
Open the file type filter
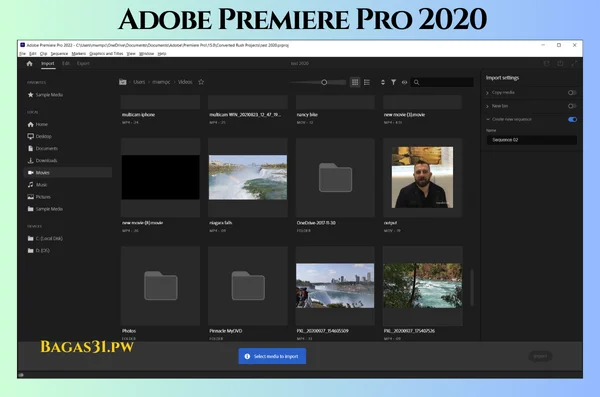pyautogui.click(x=393, y=82)
